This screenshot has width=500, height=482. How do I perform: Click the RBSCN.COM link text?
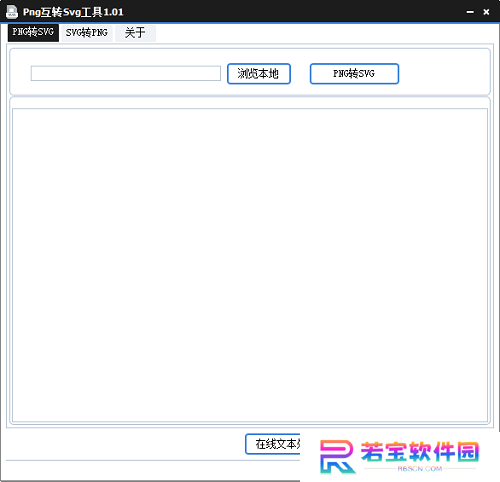[420, 469]
